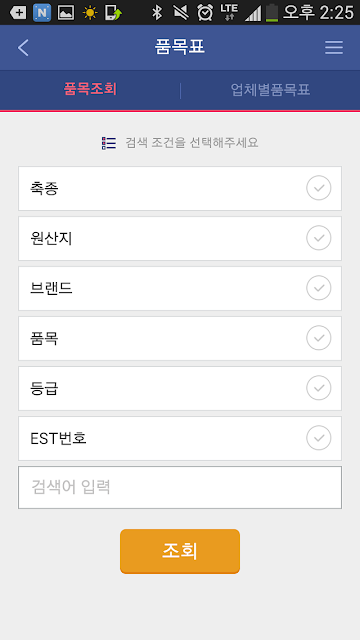
Task: Tap the orange 조회 button
Action: (180, 551)
